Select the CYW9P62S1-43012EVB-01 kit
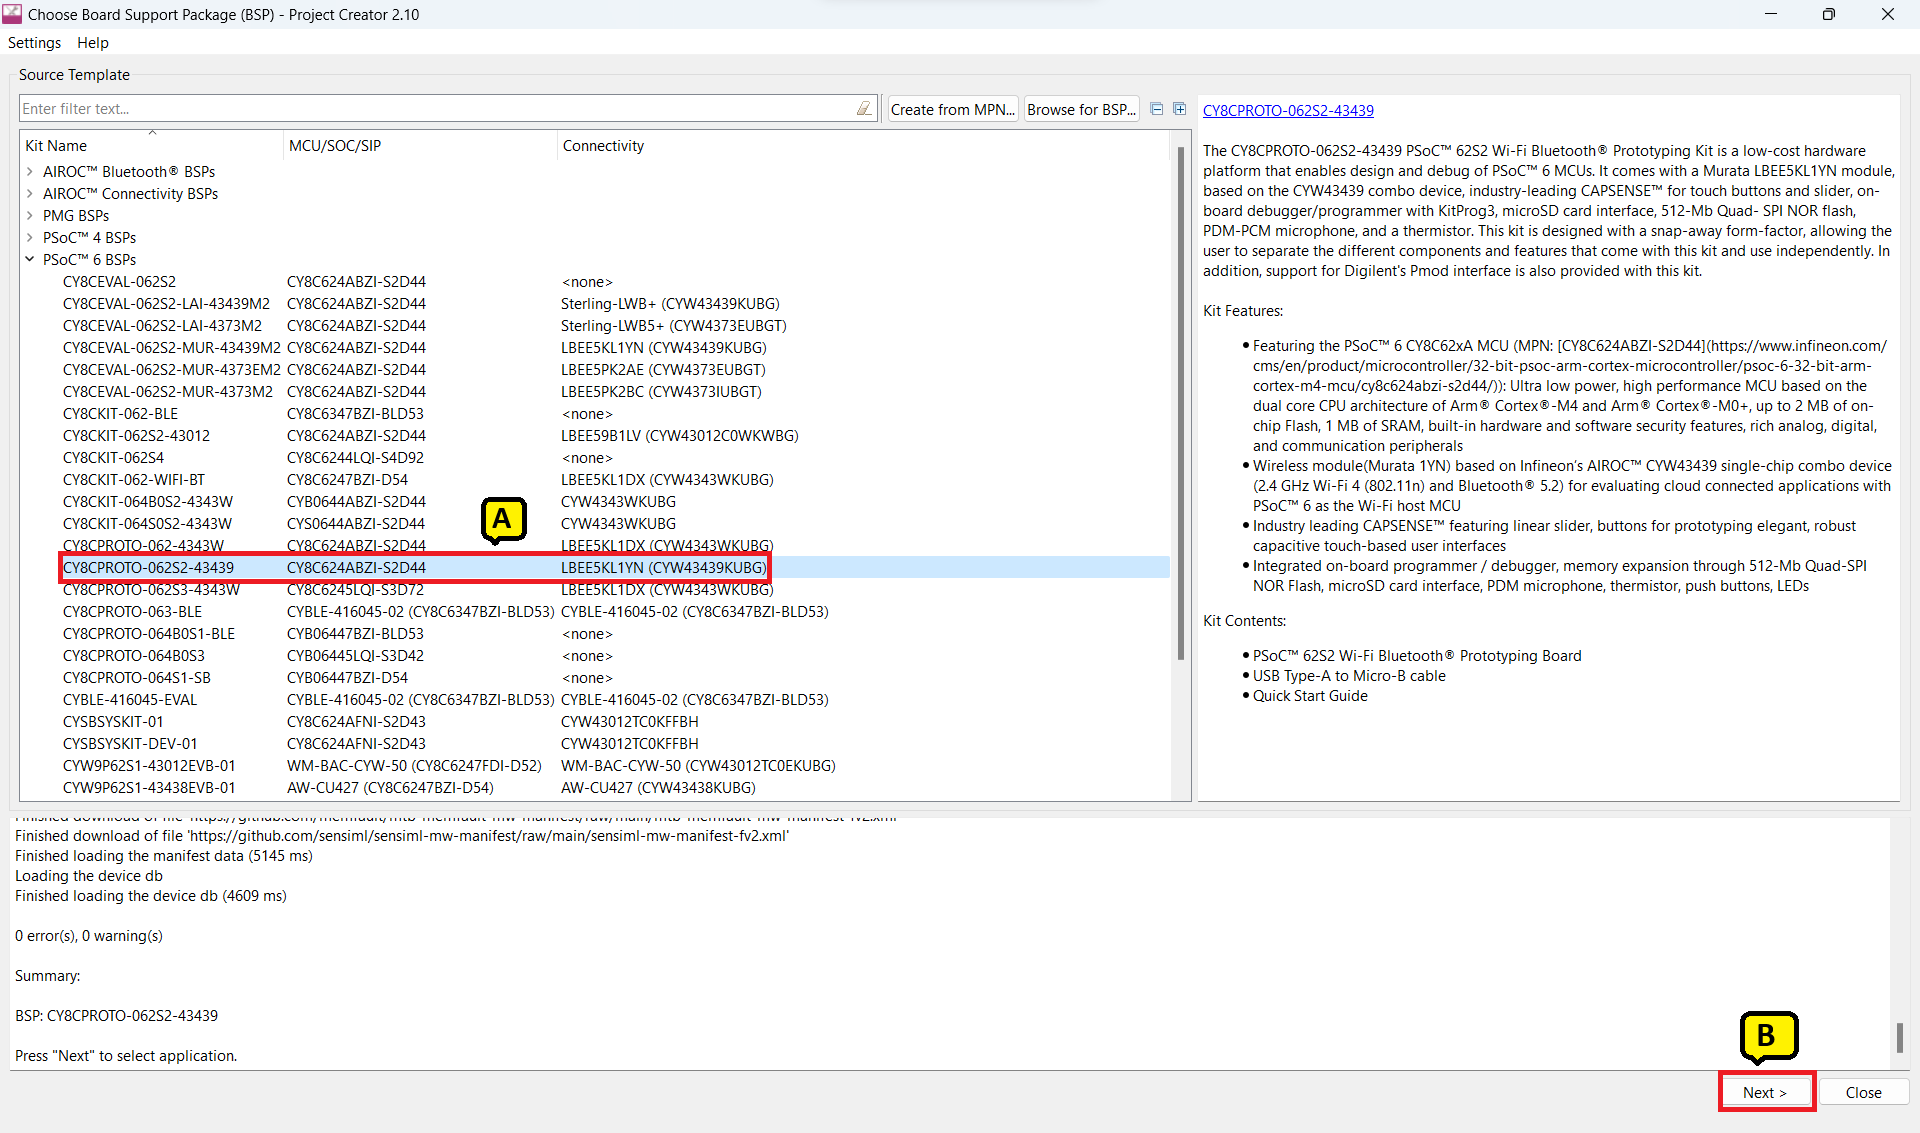The height and width of the screenshot is (1133, 1920). (149, 766)
